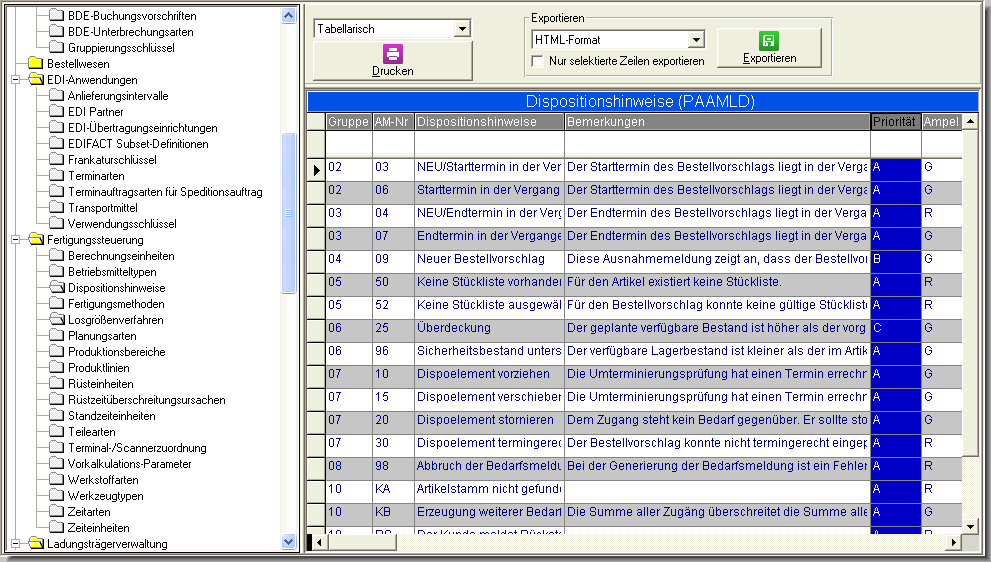Click the tree panel scroll down arrow
The height and width of the screenshot is (562, 991).
pos(289,542)
